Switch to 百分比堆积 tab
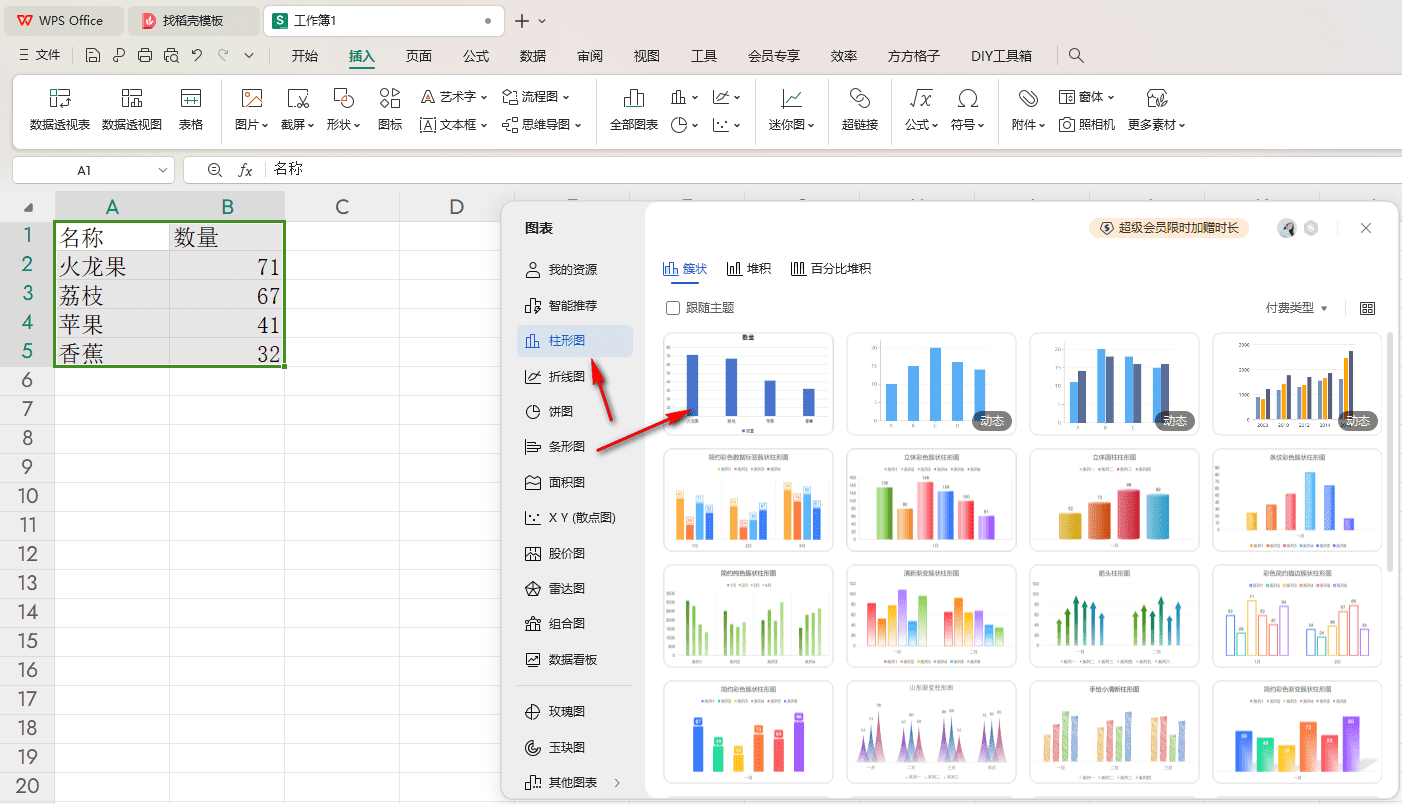 click(x=830, y=269)
